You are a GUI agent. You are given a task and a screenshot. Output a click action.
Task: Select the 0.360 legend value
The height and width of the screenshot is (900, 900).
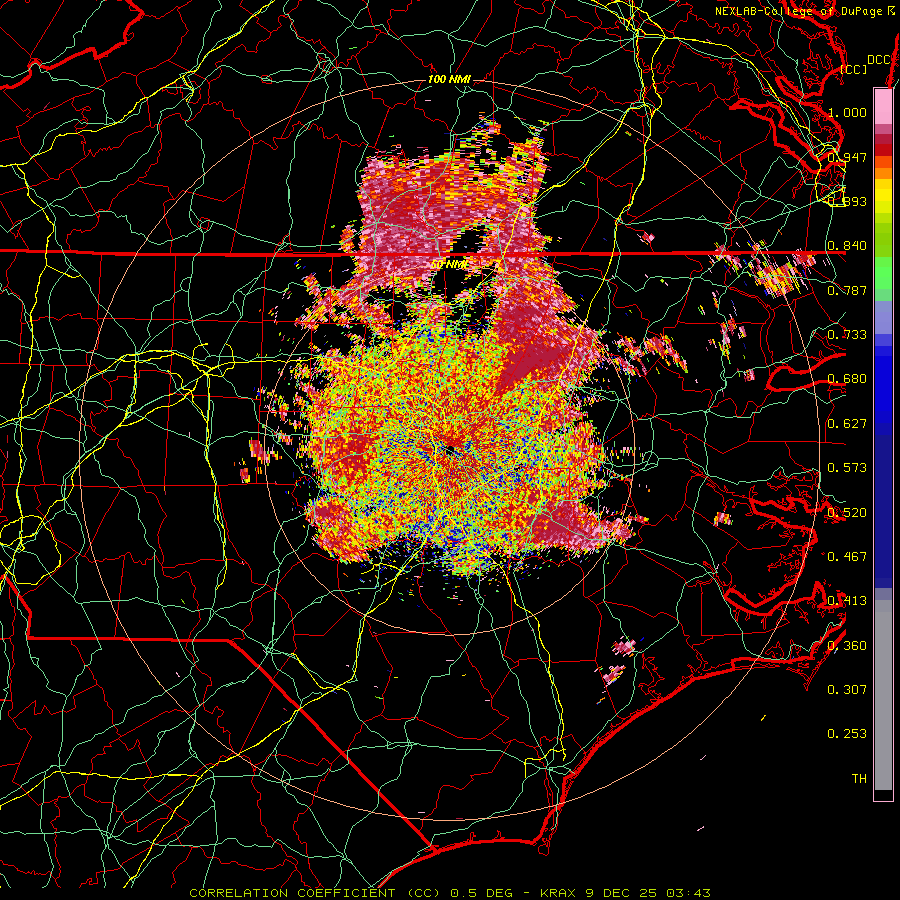tap(847, 646)
